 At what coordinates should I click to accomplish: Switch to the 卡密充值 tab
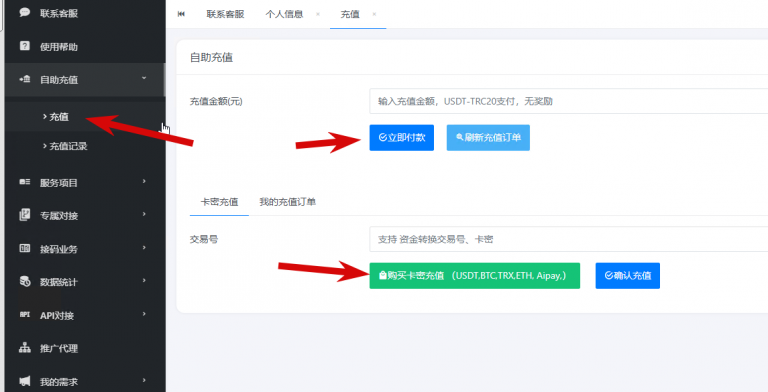[219, 201]
